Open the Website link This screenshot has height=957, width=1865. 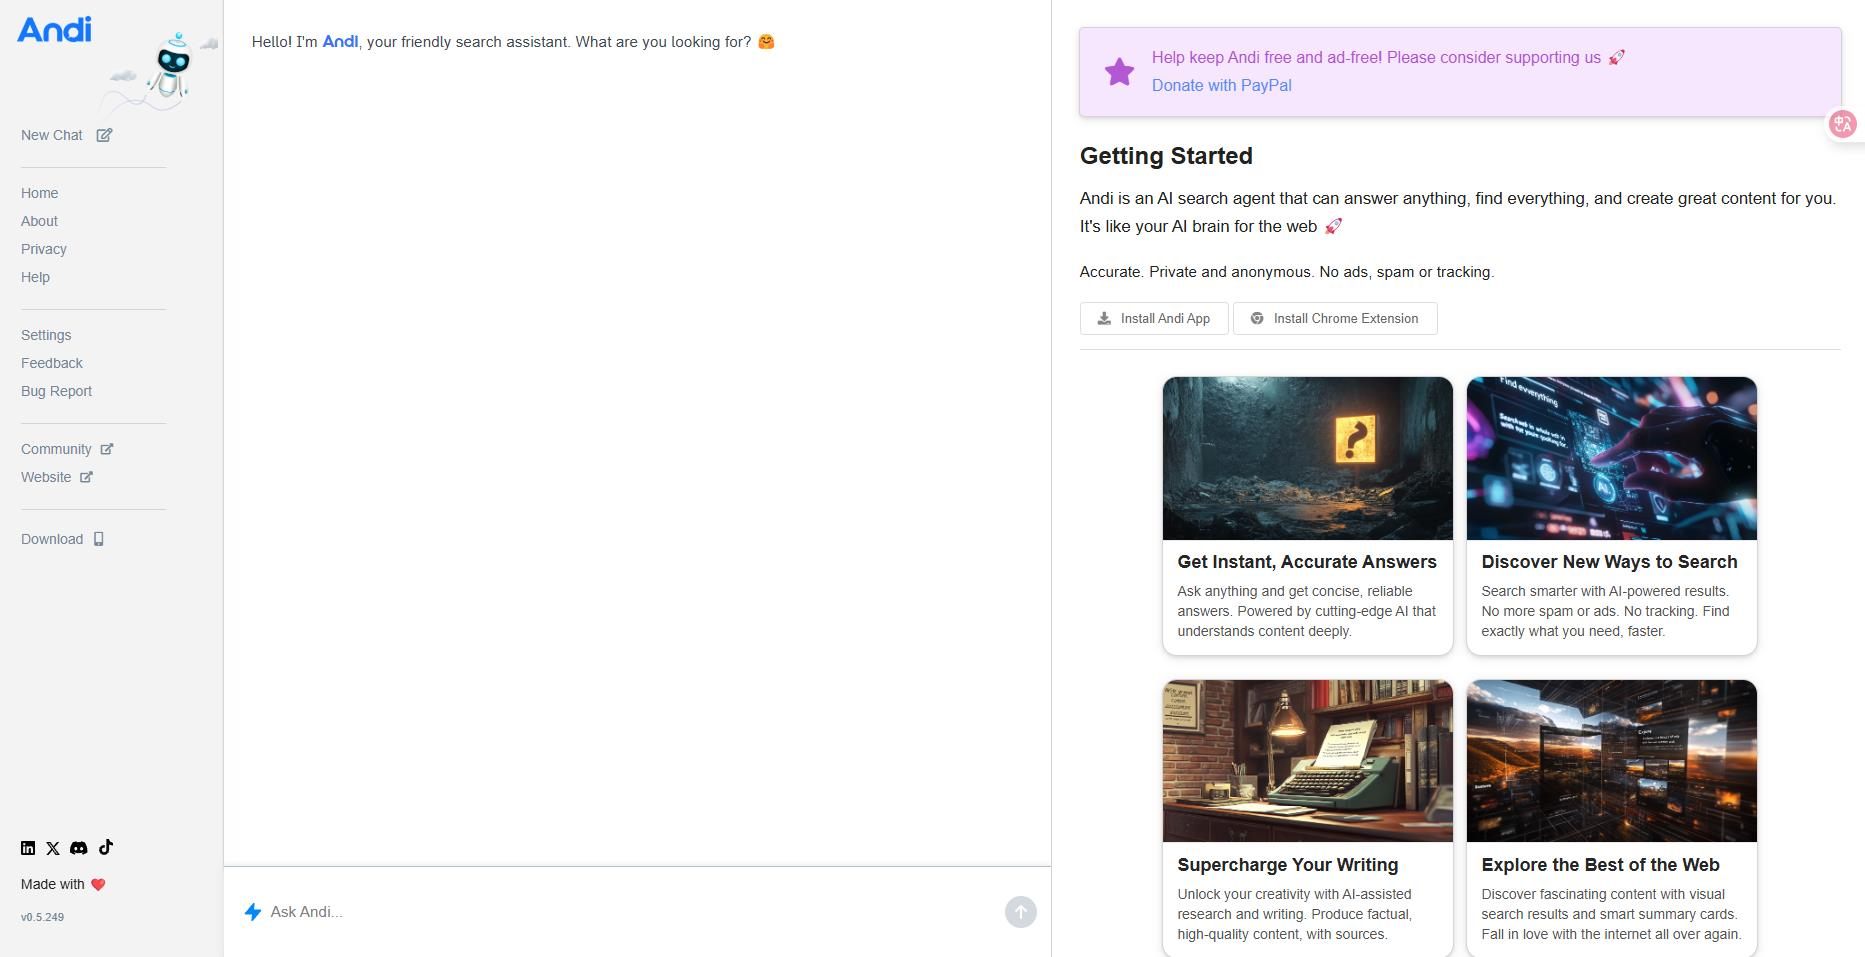pyautogui.click(x=46, y=477)
